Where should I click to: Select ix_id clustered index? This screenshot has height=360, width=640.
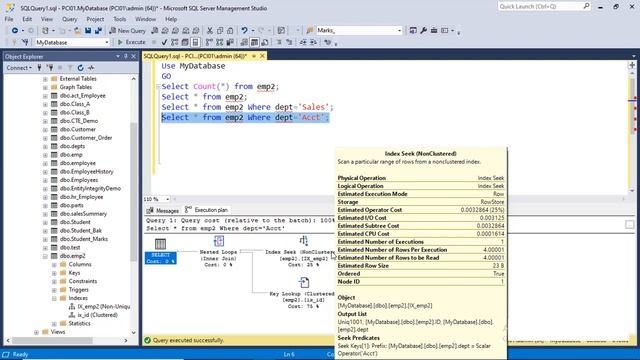tap(93, 315)
